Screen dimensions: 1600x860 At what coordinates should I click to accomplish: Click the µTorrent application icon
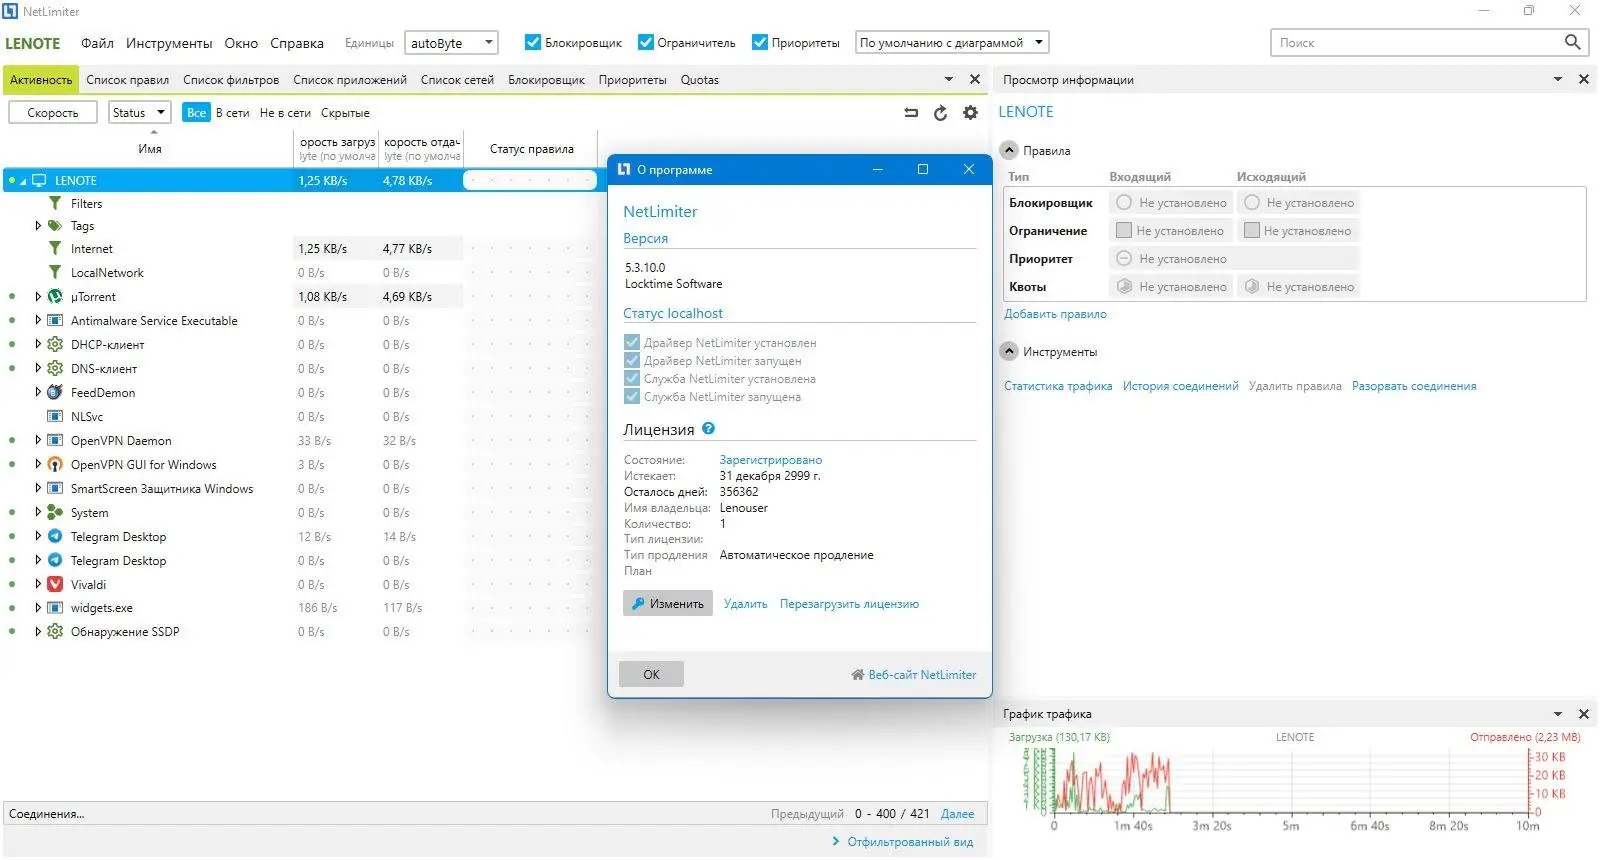pyautogui.click(x=55, y=297)
